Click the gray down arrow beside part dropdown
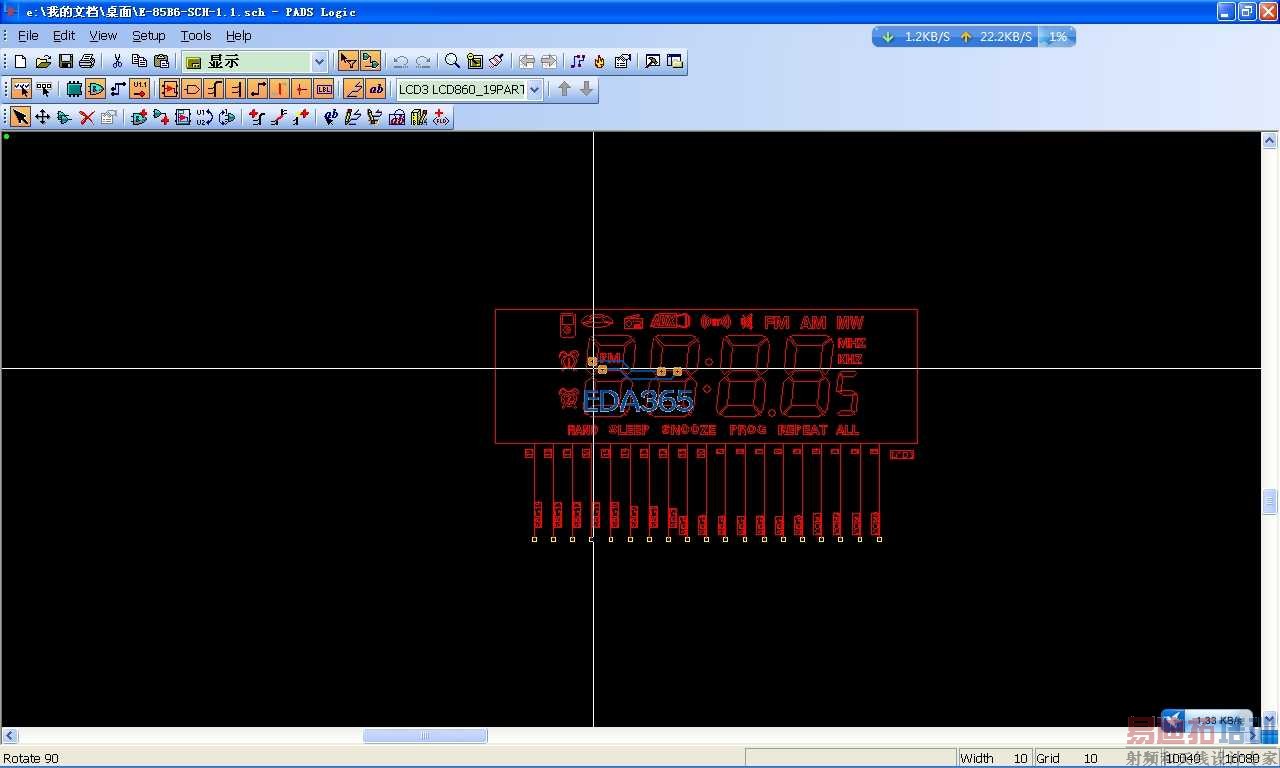The width and height of the screenshot is (1280, 768). (x=587, y=89)
